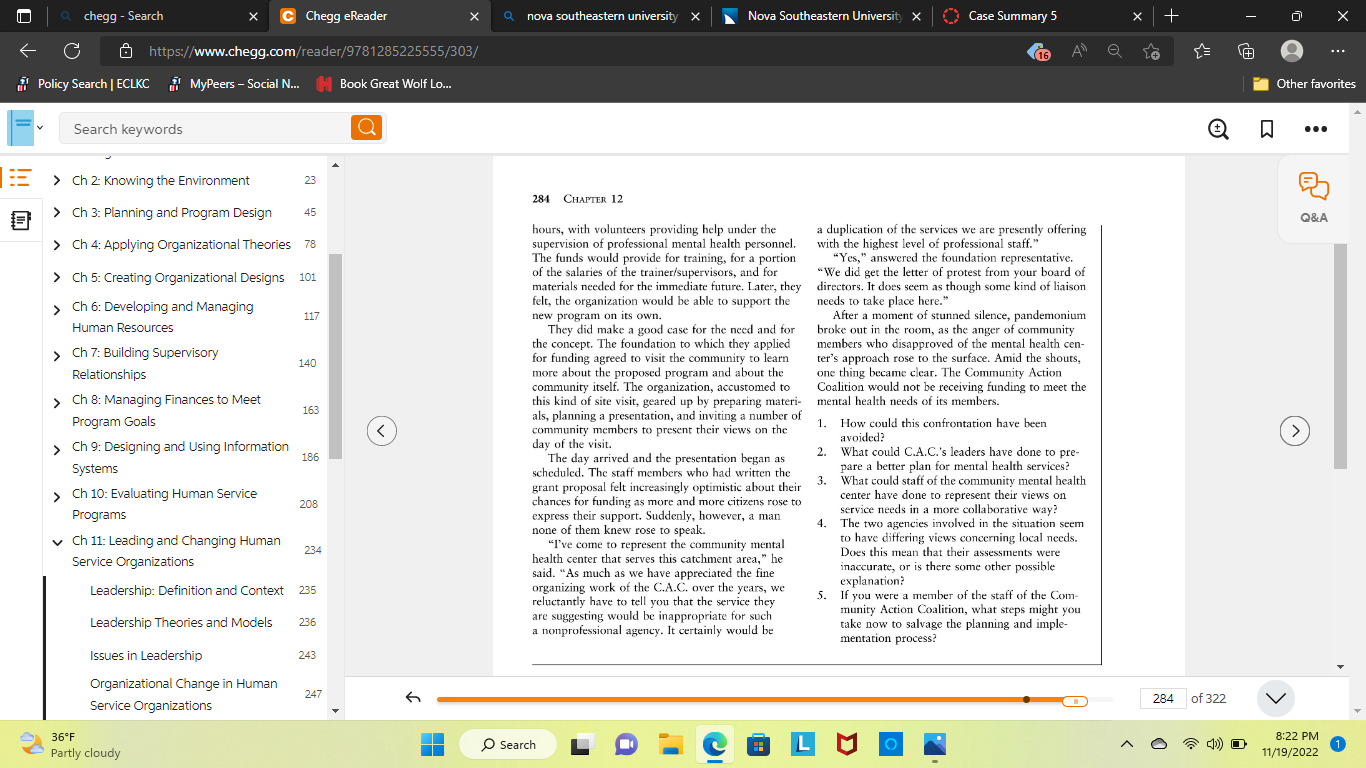Screen dimensions: 1366x768
Task: Open Ch 9: Designing and Using Information Systems
Action: [x=180, y=457]
